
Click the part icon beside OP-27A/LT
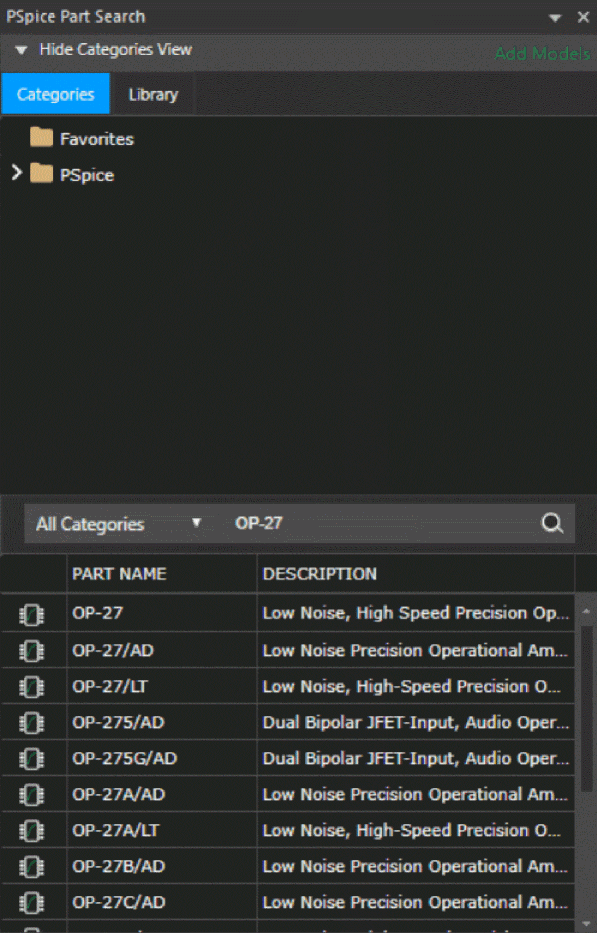pyautogui.click(x=32, y=831)
